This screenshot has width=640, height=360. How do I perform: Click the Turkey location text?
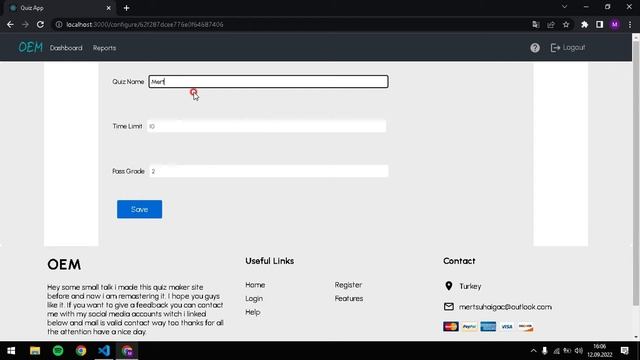point(470,286)
